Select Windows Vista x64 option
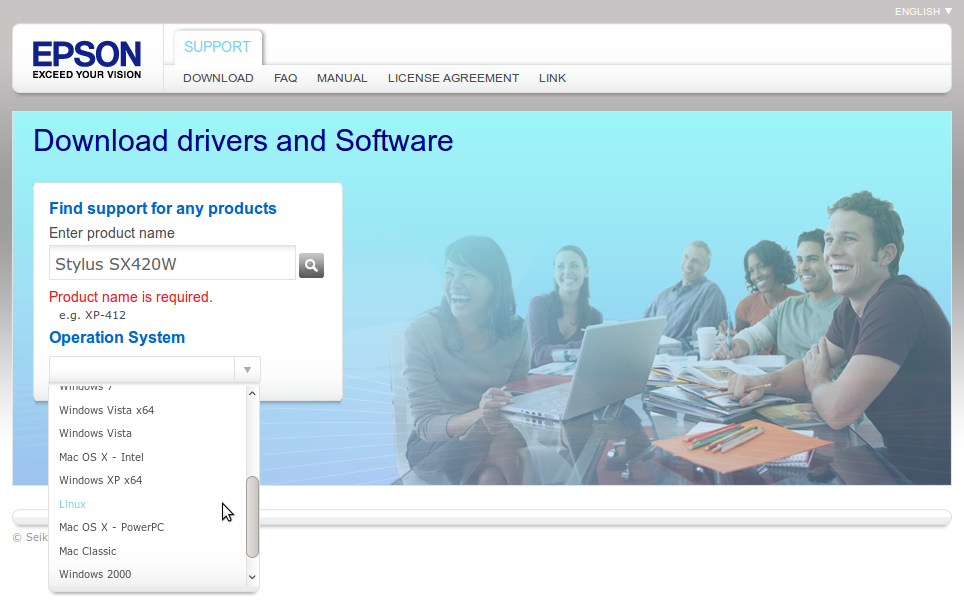This screenshot has height=606, width=964. [106, 410]
